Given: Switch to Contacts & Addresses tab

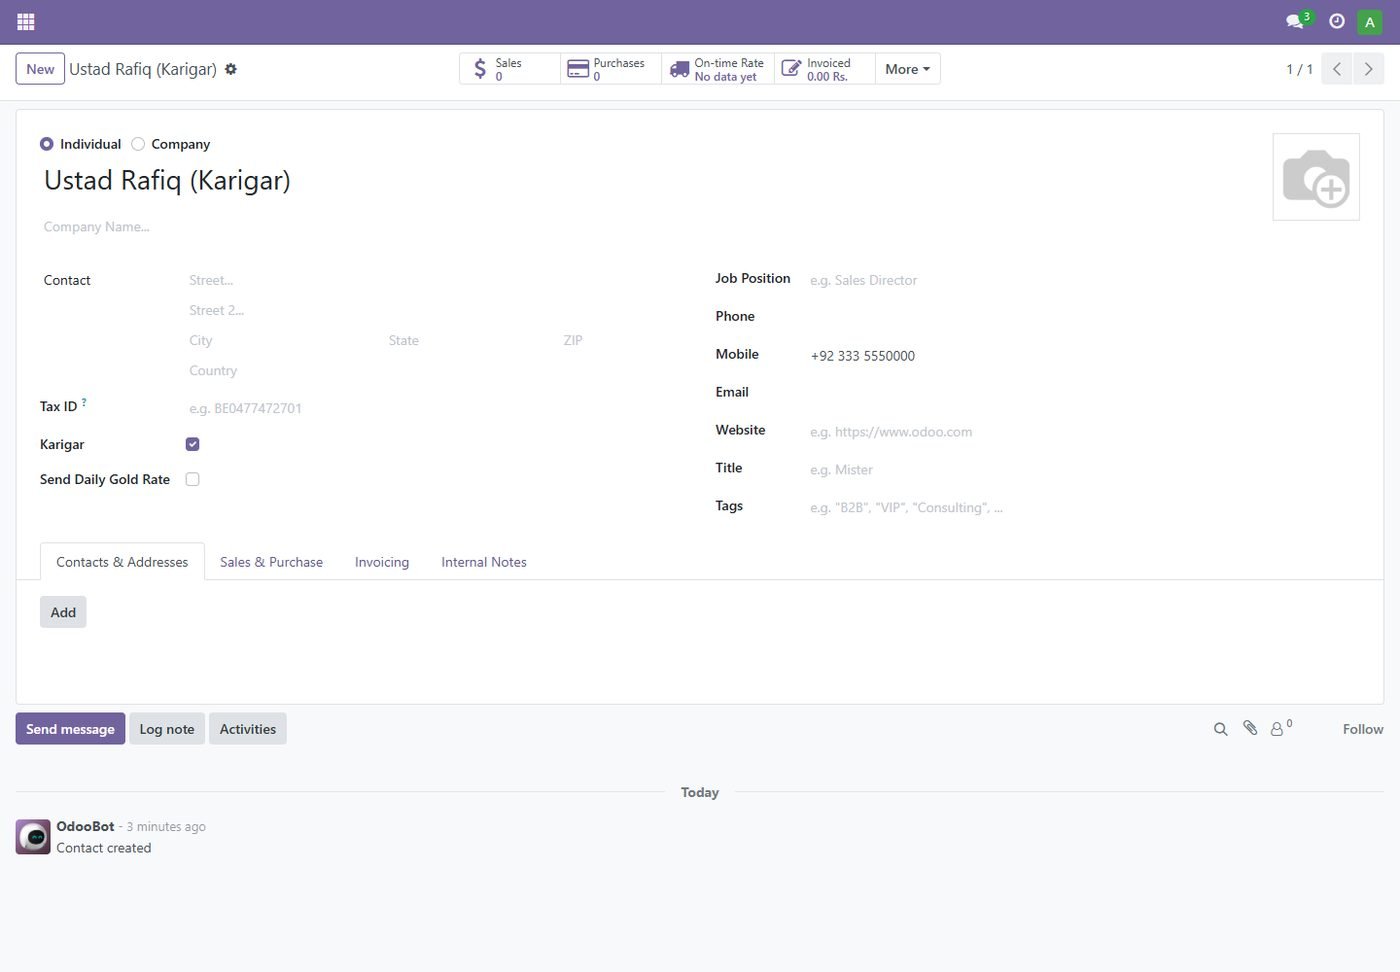Looking at the screenshot, I should [122, 562].
